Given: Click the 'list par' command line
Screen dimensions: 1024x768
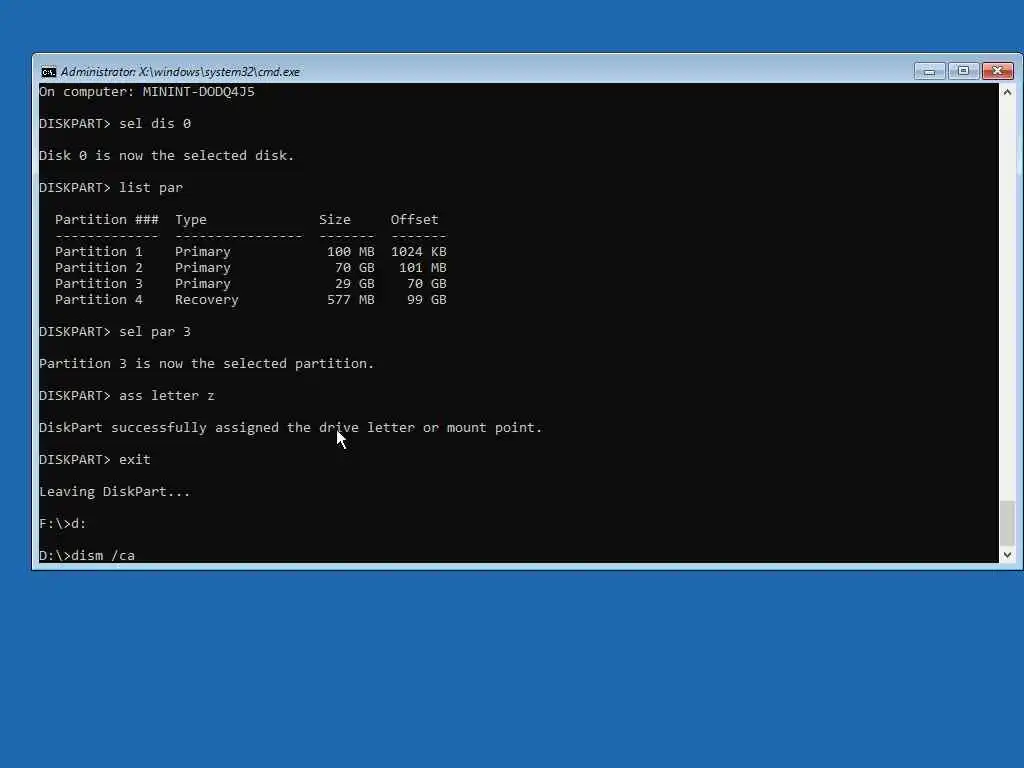Looking at the screenshot, I should pos(111,187).
